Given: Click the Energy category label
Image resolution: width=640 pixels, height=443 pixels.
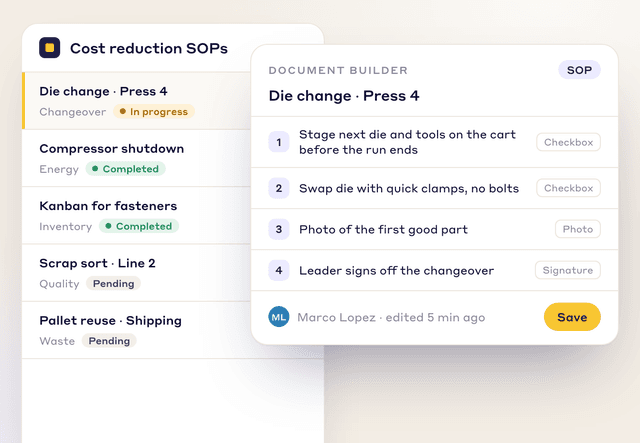Looking at the screenshot, I should (59, 169).
